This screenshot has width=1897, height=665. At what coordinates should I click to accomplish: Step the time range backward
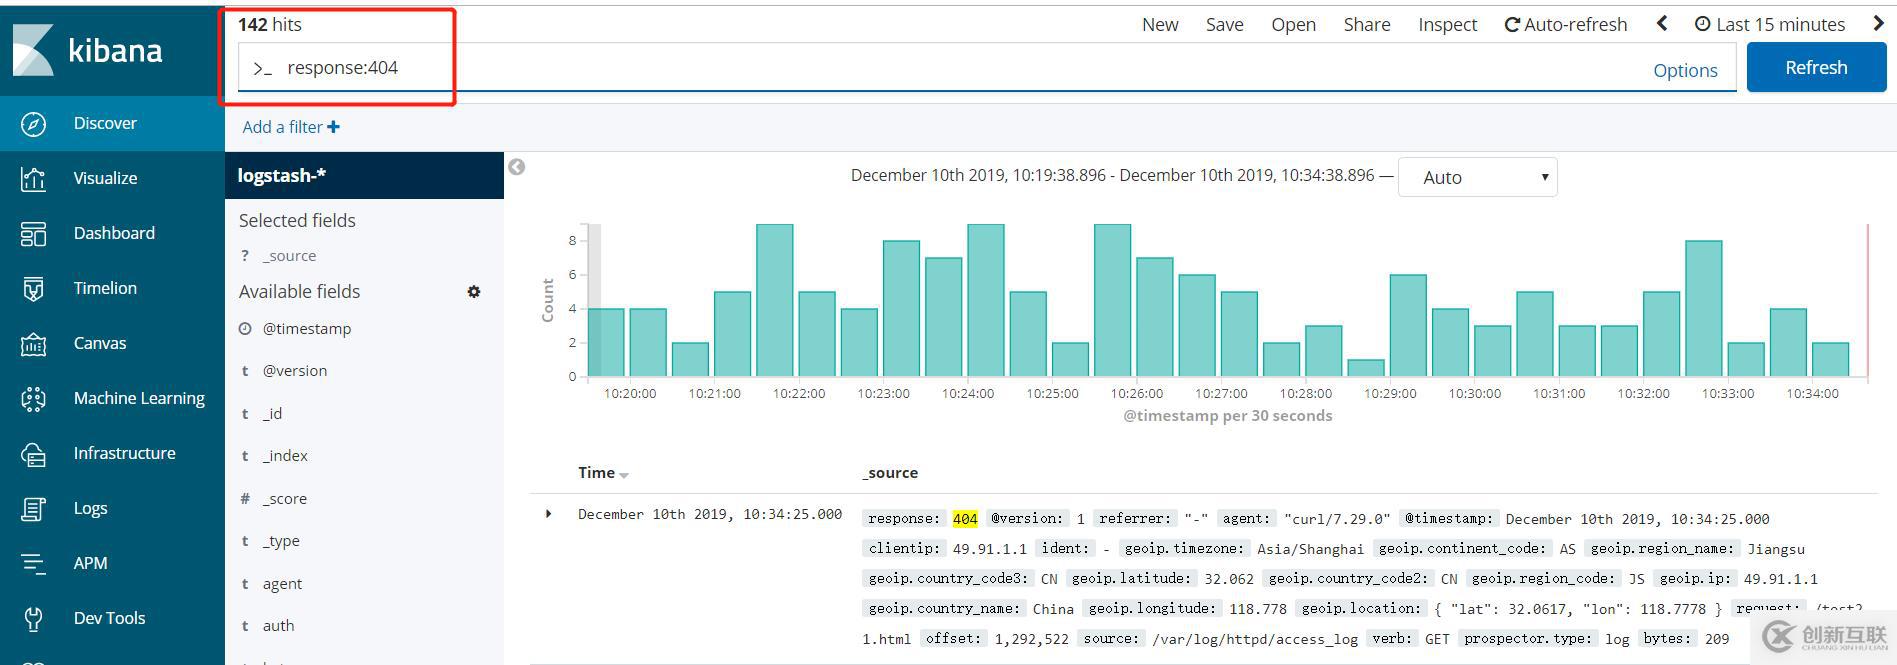[1662, 23]
